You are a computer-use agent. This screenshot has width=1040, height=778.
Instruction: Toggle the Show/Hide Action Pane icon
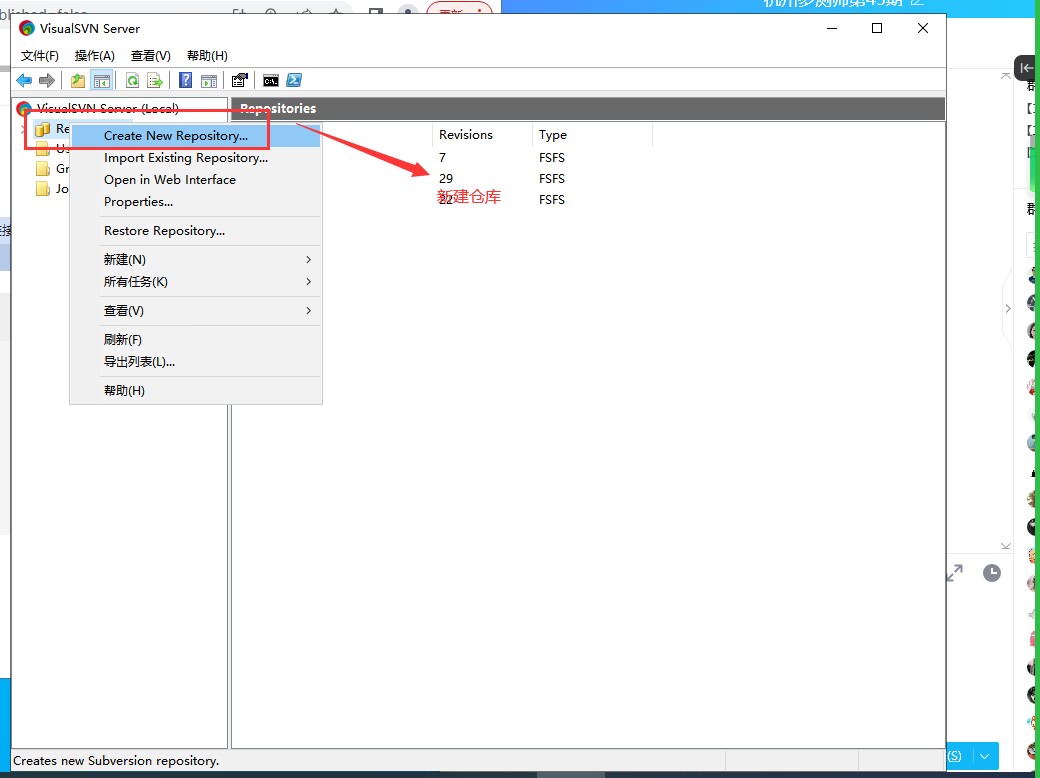(x=209, y=80)
